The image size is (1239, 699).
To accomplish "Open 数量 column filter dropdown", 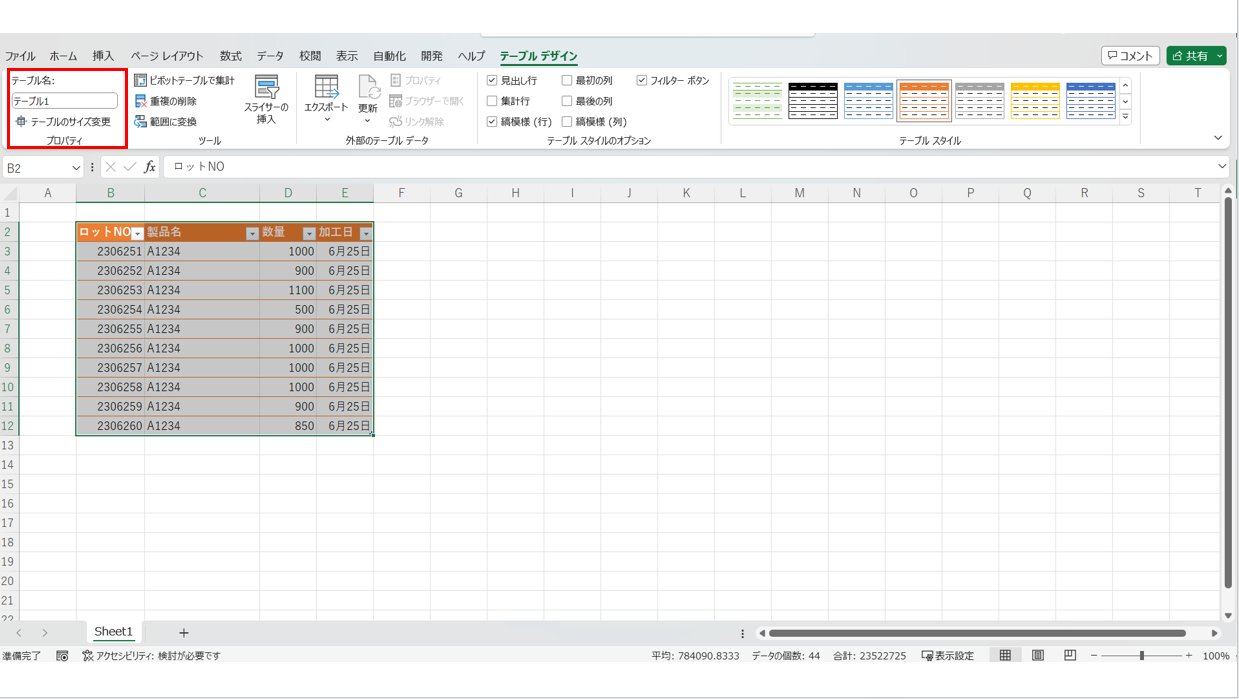I will pos(309,233).
